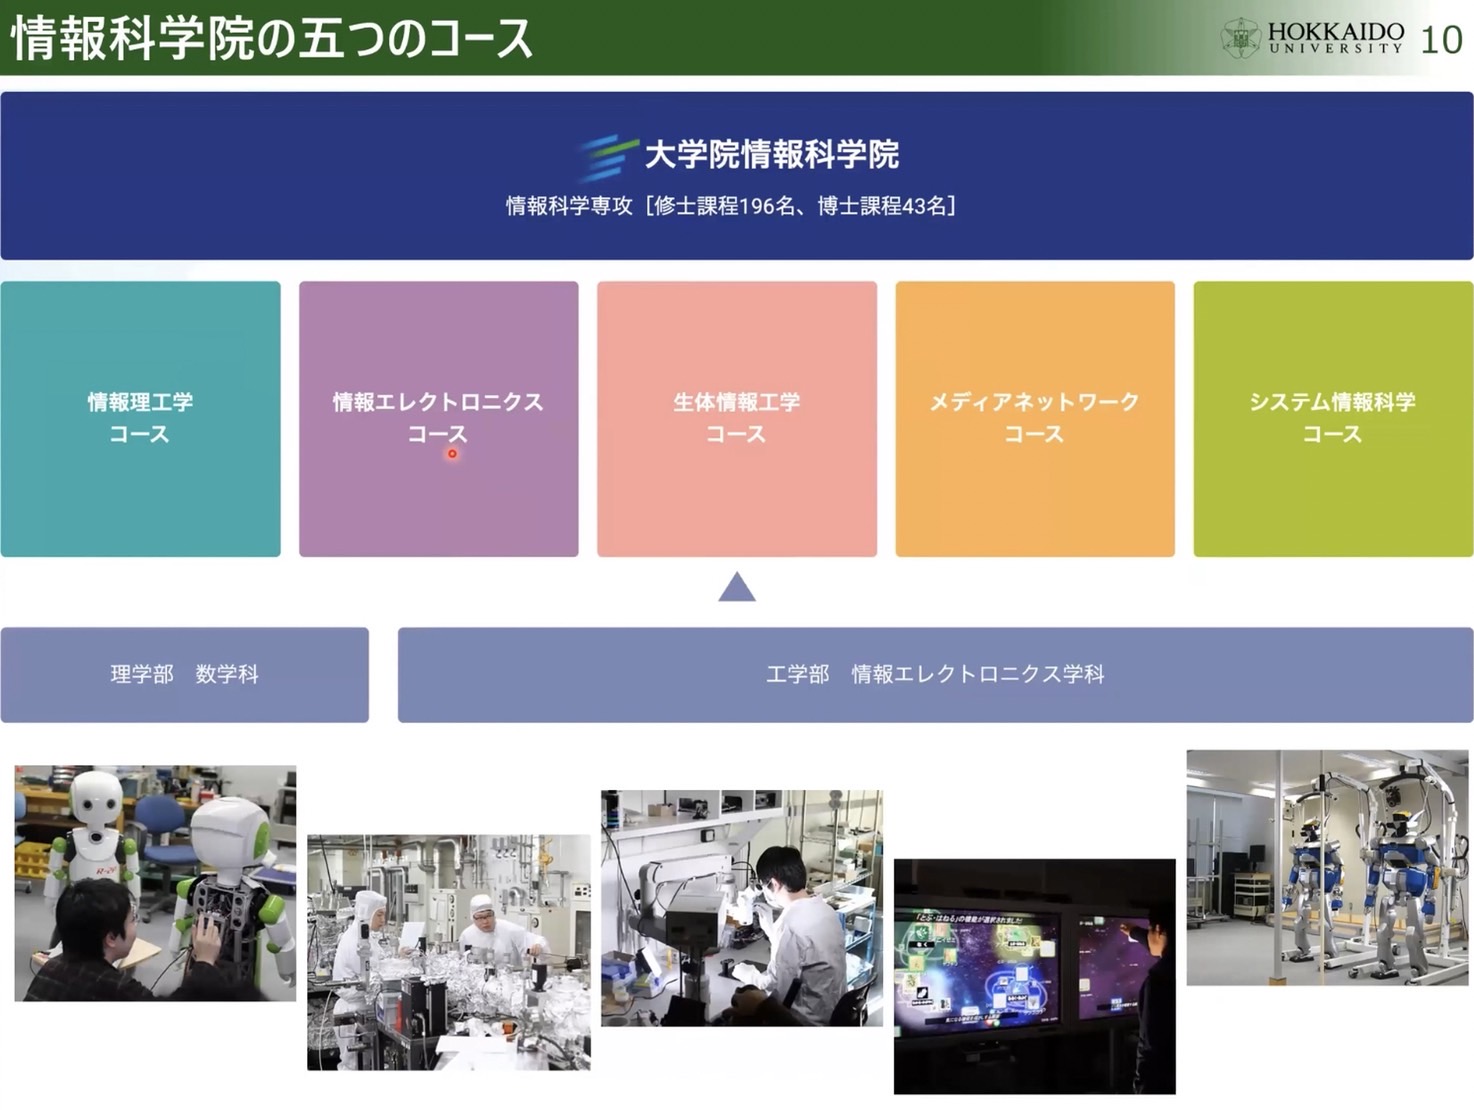The height and width of the screenshot is (1110, 1474).
Task: Open the white humanoid robots photo
Action: coord(155,883)
